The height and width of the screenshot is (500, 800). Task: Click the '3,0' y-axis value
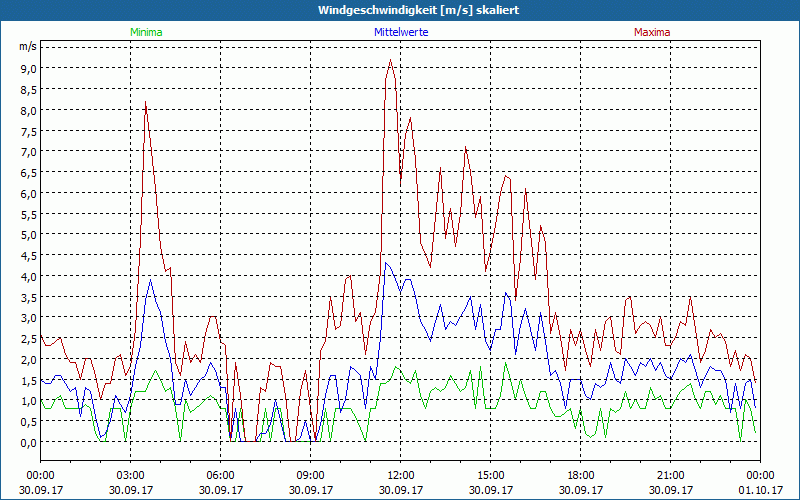(29, 318)
